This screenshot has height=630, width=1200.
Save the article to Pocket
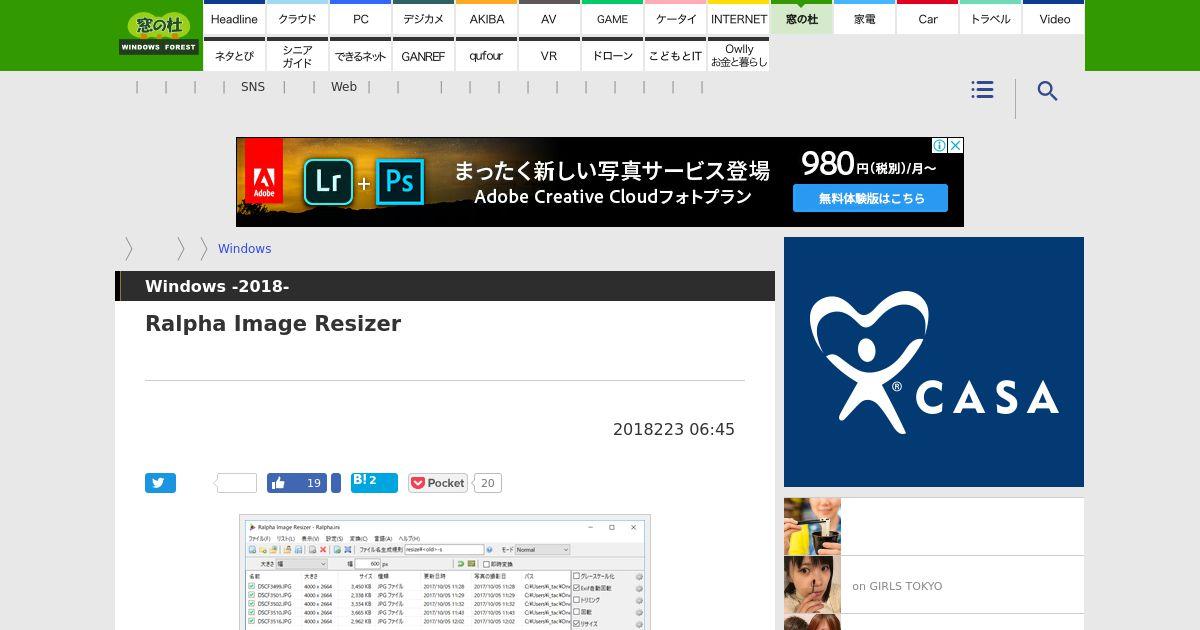coord(438,483)
